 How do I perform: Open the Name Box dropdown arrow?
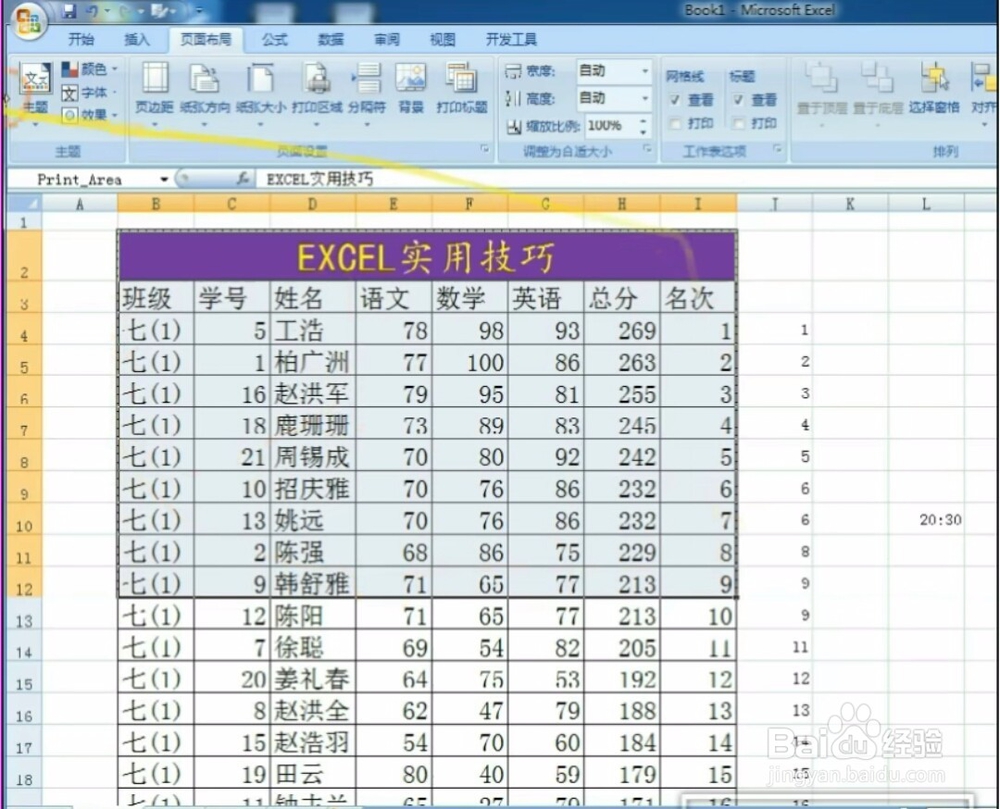pyautogui.click(x=164, y=180)
